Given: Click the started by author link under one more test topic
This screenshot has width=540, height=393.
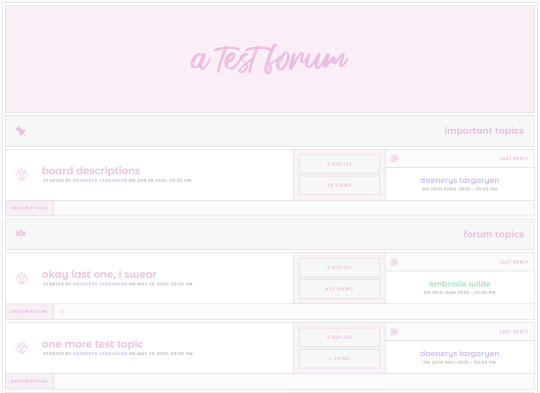Looking at the screenshot, I should [100, 354].
